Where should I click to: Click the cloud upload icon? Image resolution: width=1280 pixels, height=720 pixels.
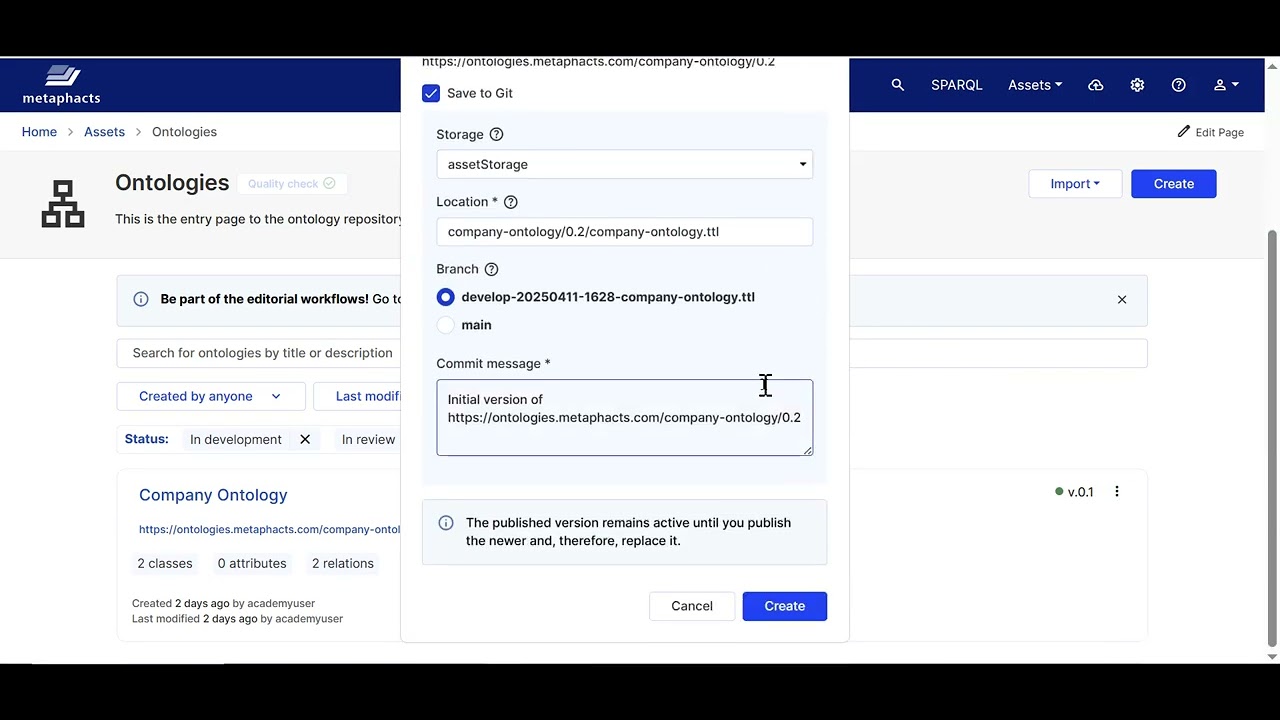coord(1096,85)
